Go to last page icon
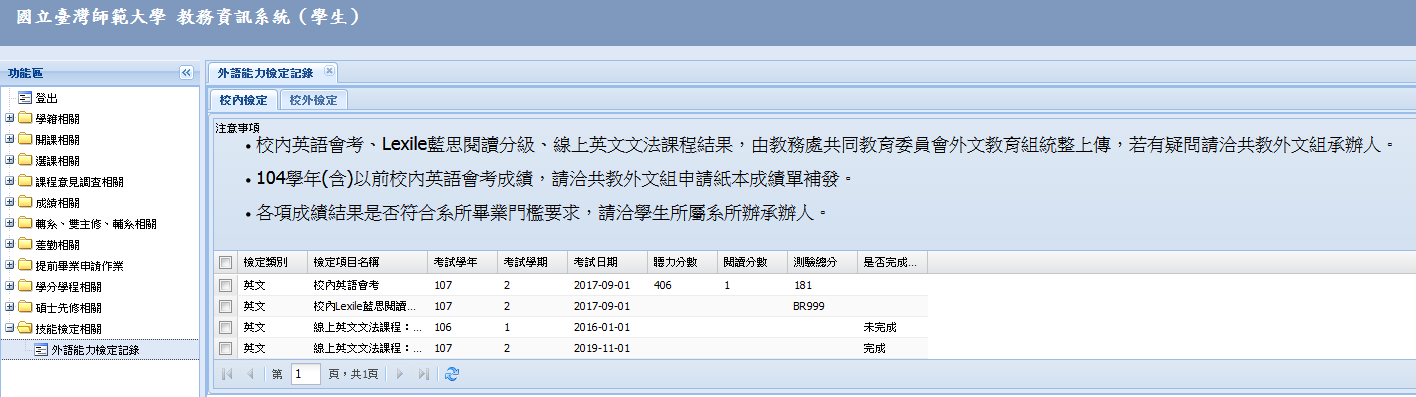1416x397 pixels. (x=424, y=374)
